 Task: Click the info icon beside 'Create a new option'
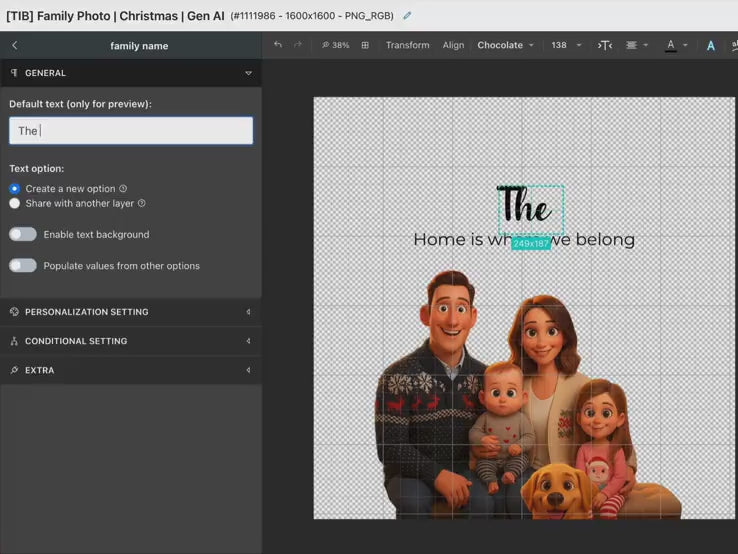pyautogui.click(x=123, y=189)
